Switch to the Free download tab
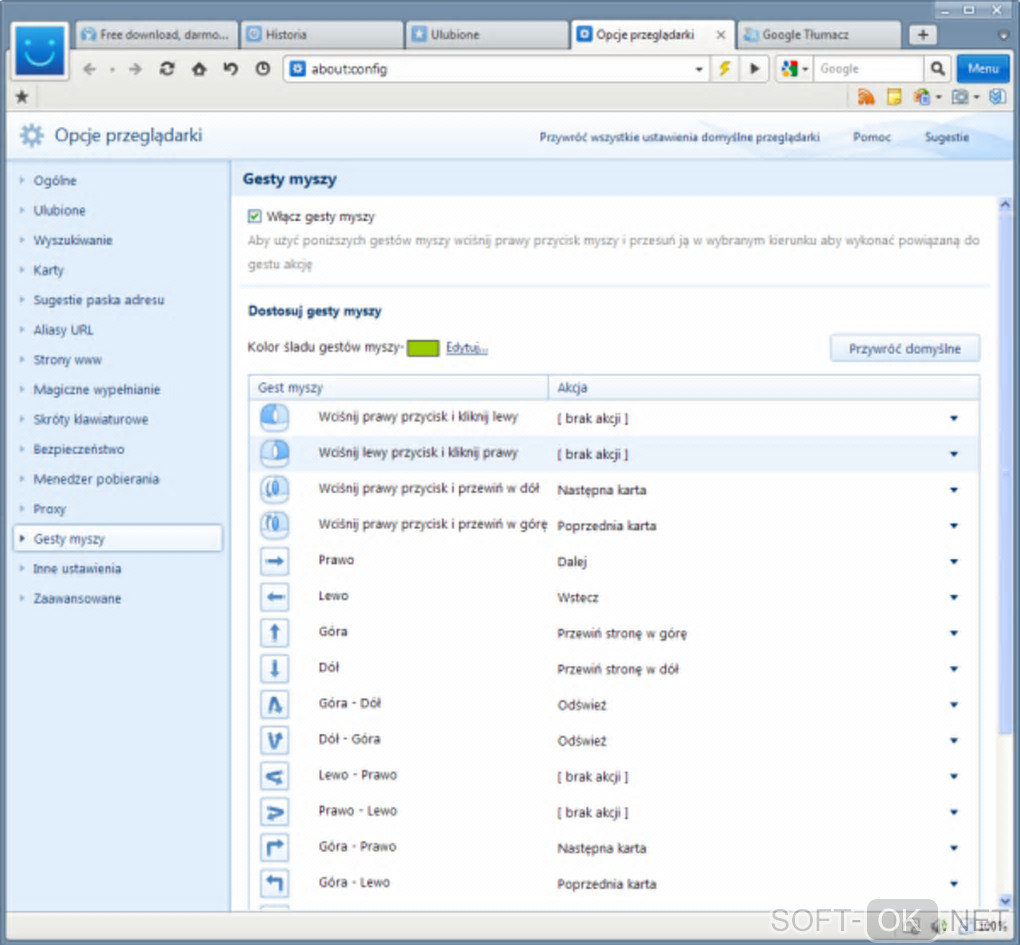The image size is (1020, 945). [157, 34]
